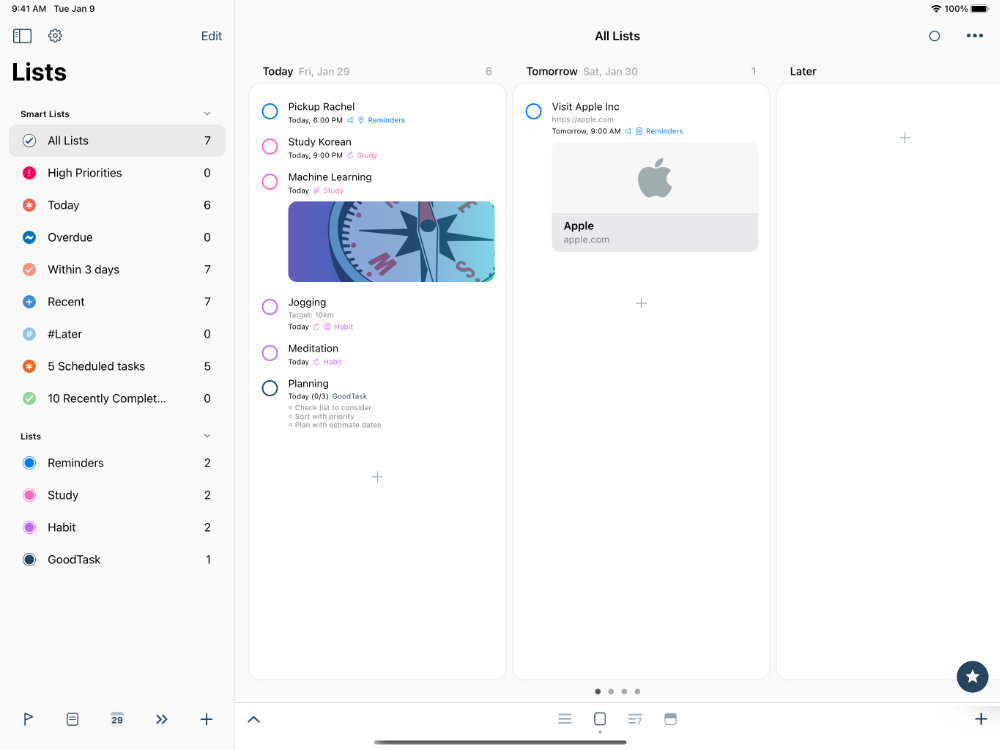Screen dimensions: 1000x750
Task: Open the star quick action button
Action: [972, 677]
